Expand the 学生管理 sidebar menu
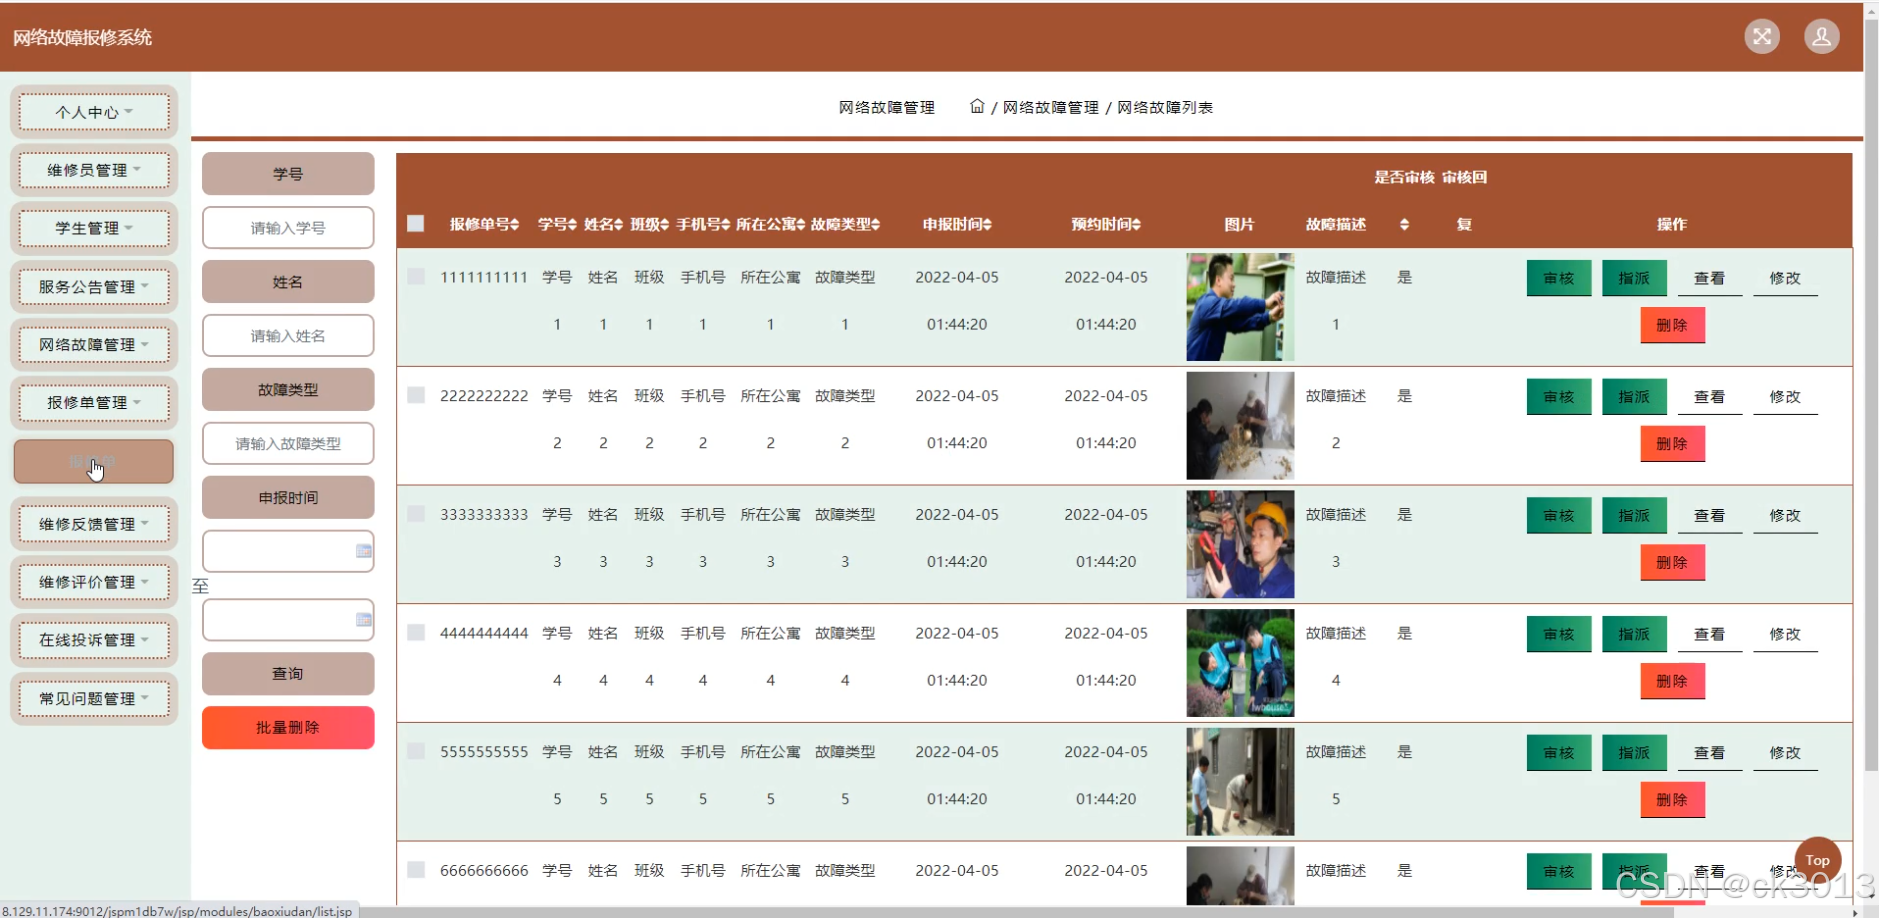This screenshot has width=1879, height=918. coord(93,228)
